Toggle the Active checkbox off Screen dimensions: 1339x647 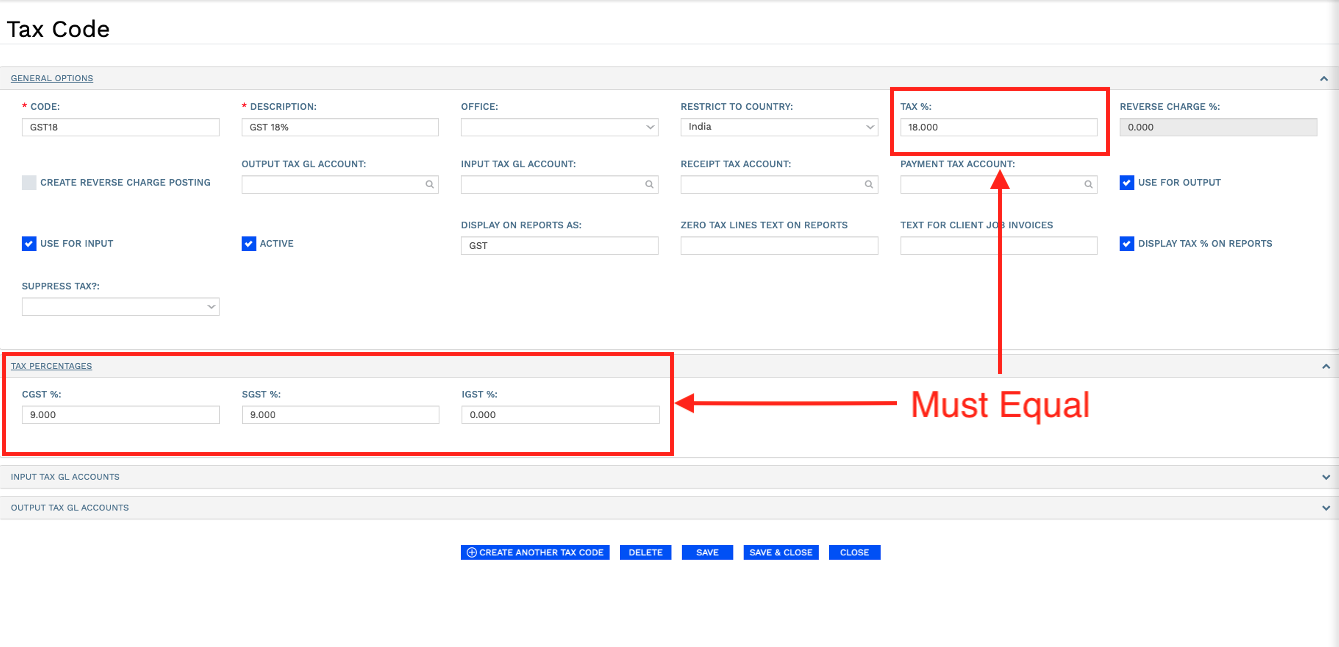click(249, 243)
